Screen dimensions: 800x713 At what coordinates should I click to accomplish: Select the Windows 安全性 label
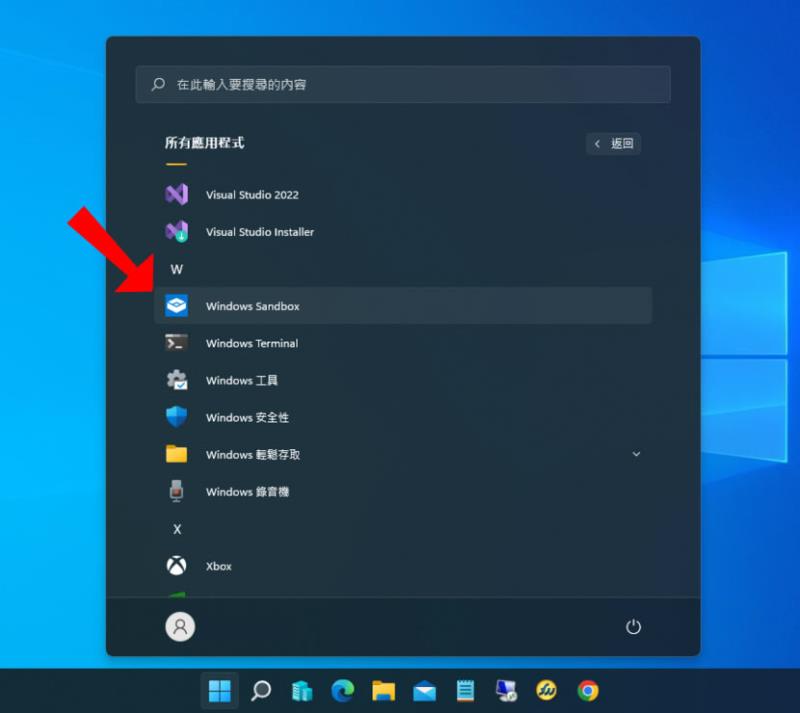coord(247,417)
